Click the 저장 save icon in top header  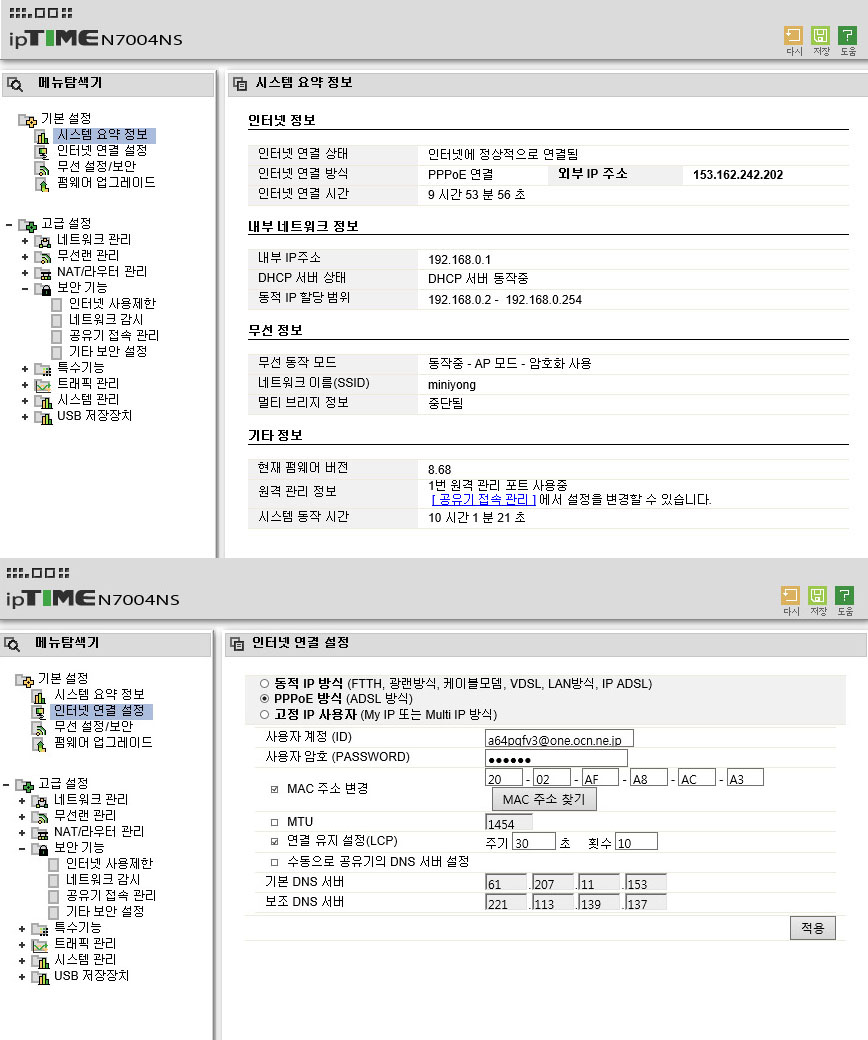coord(820,35)
